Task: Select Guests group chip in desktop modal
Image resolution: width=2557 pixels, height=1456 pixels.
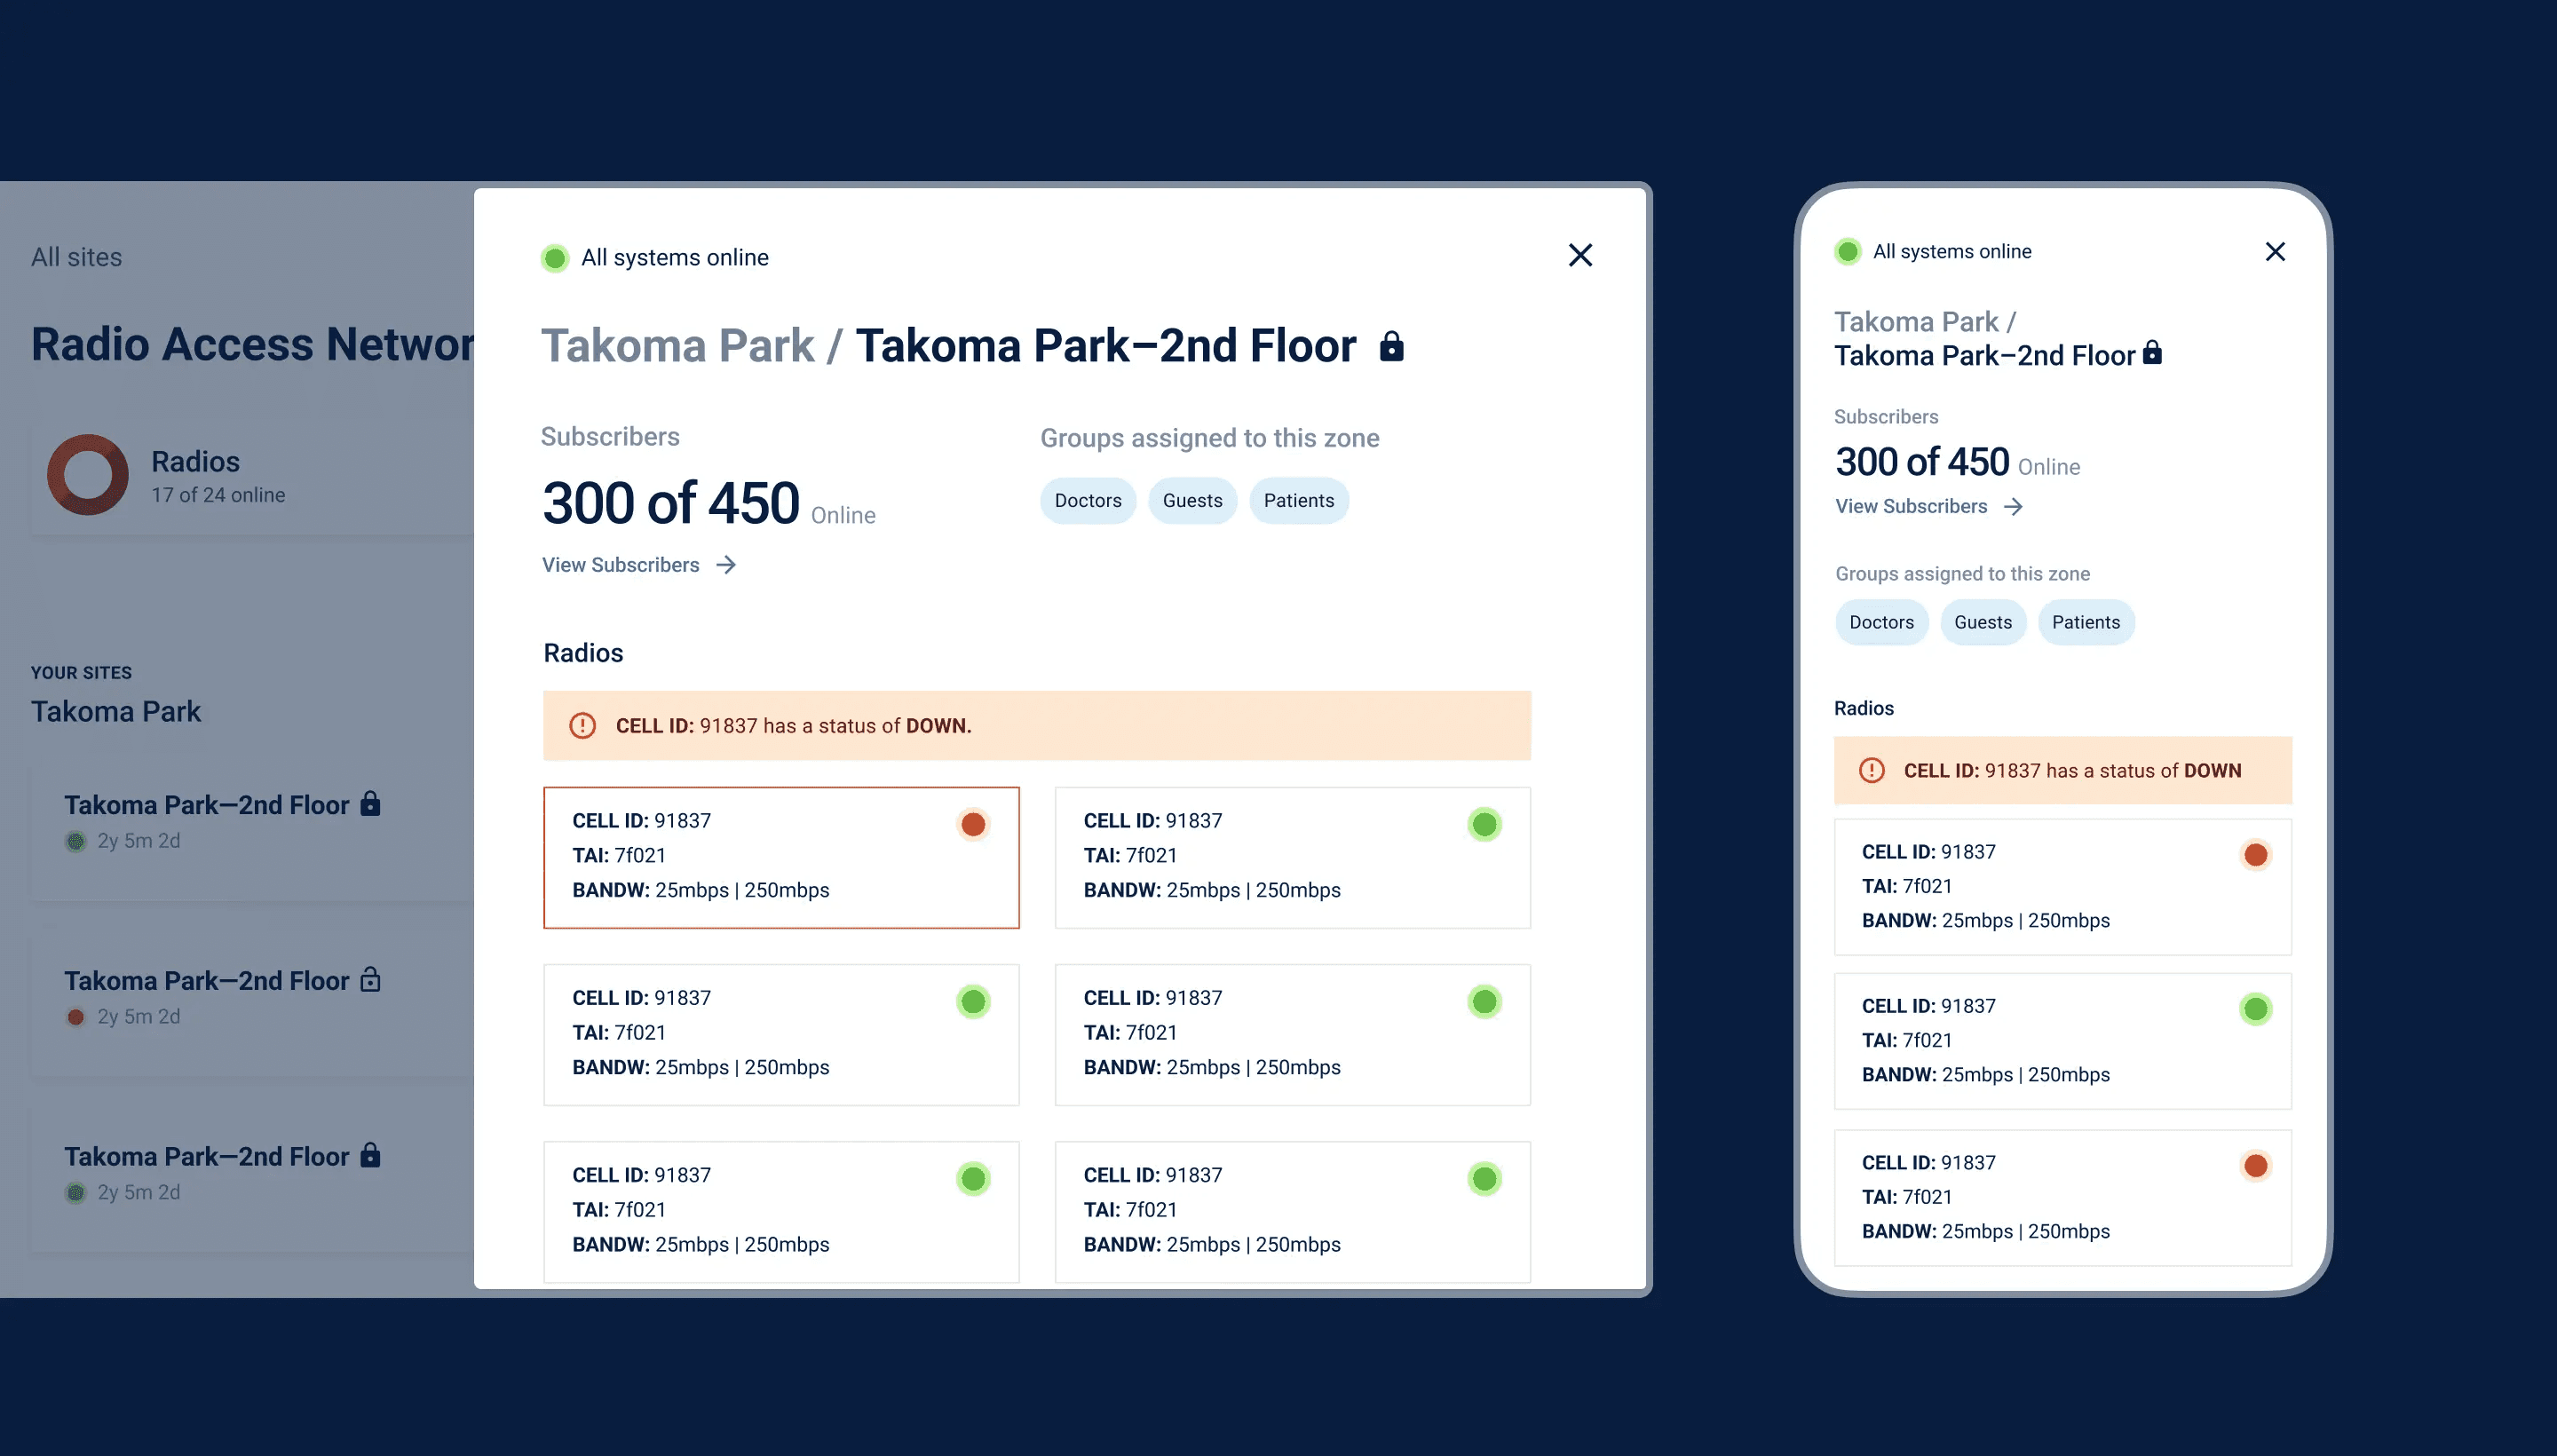Action: pos(1192,501)
